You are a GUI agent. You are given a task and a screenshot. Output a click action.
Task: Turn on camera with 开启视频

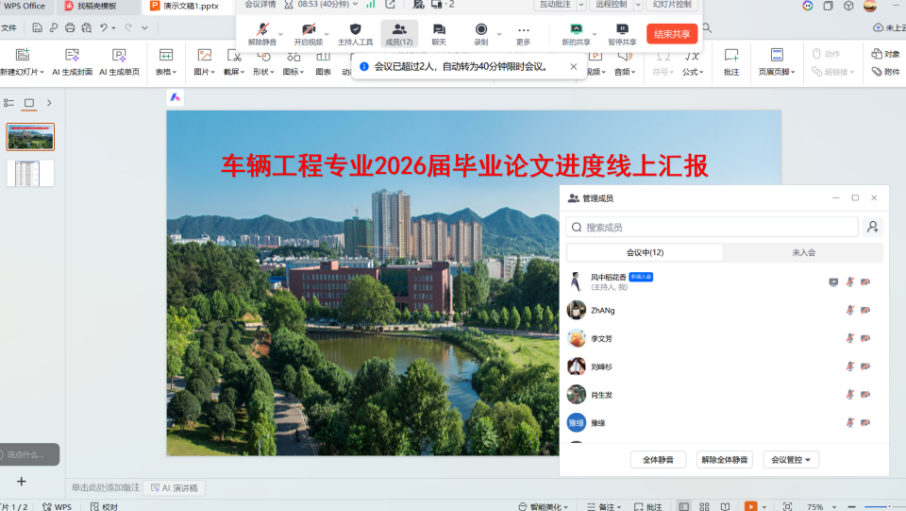(308, 33)
